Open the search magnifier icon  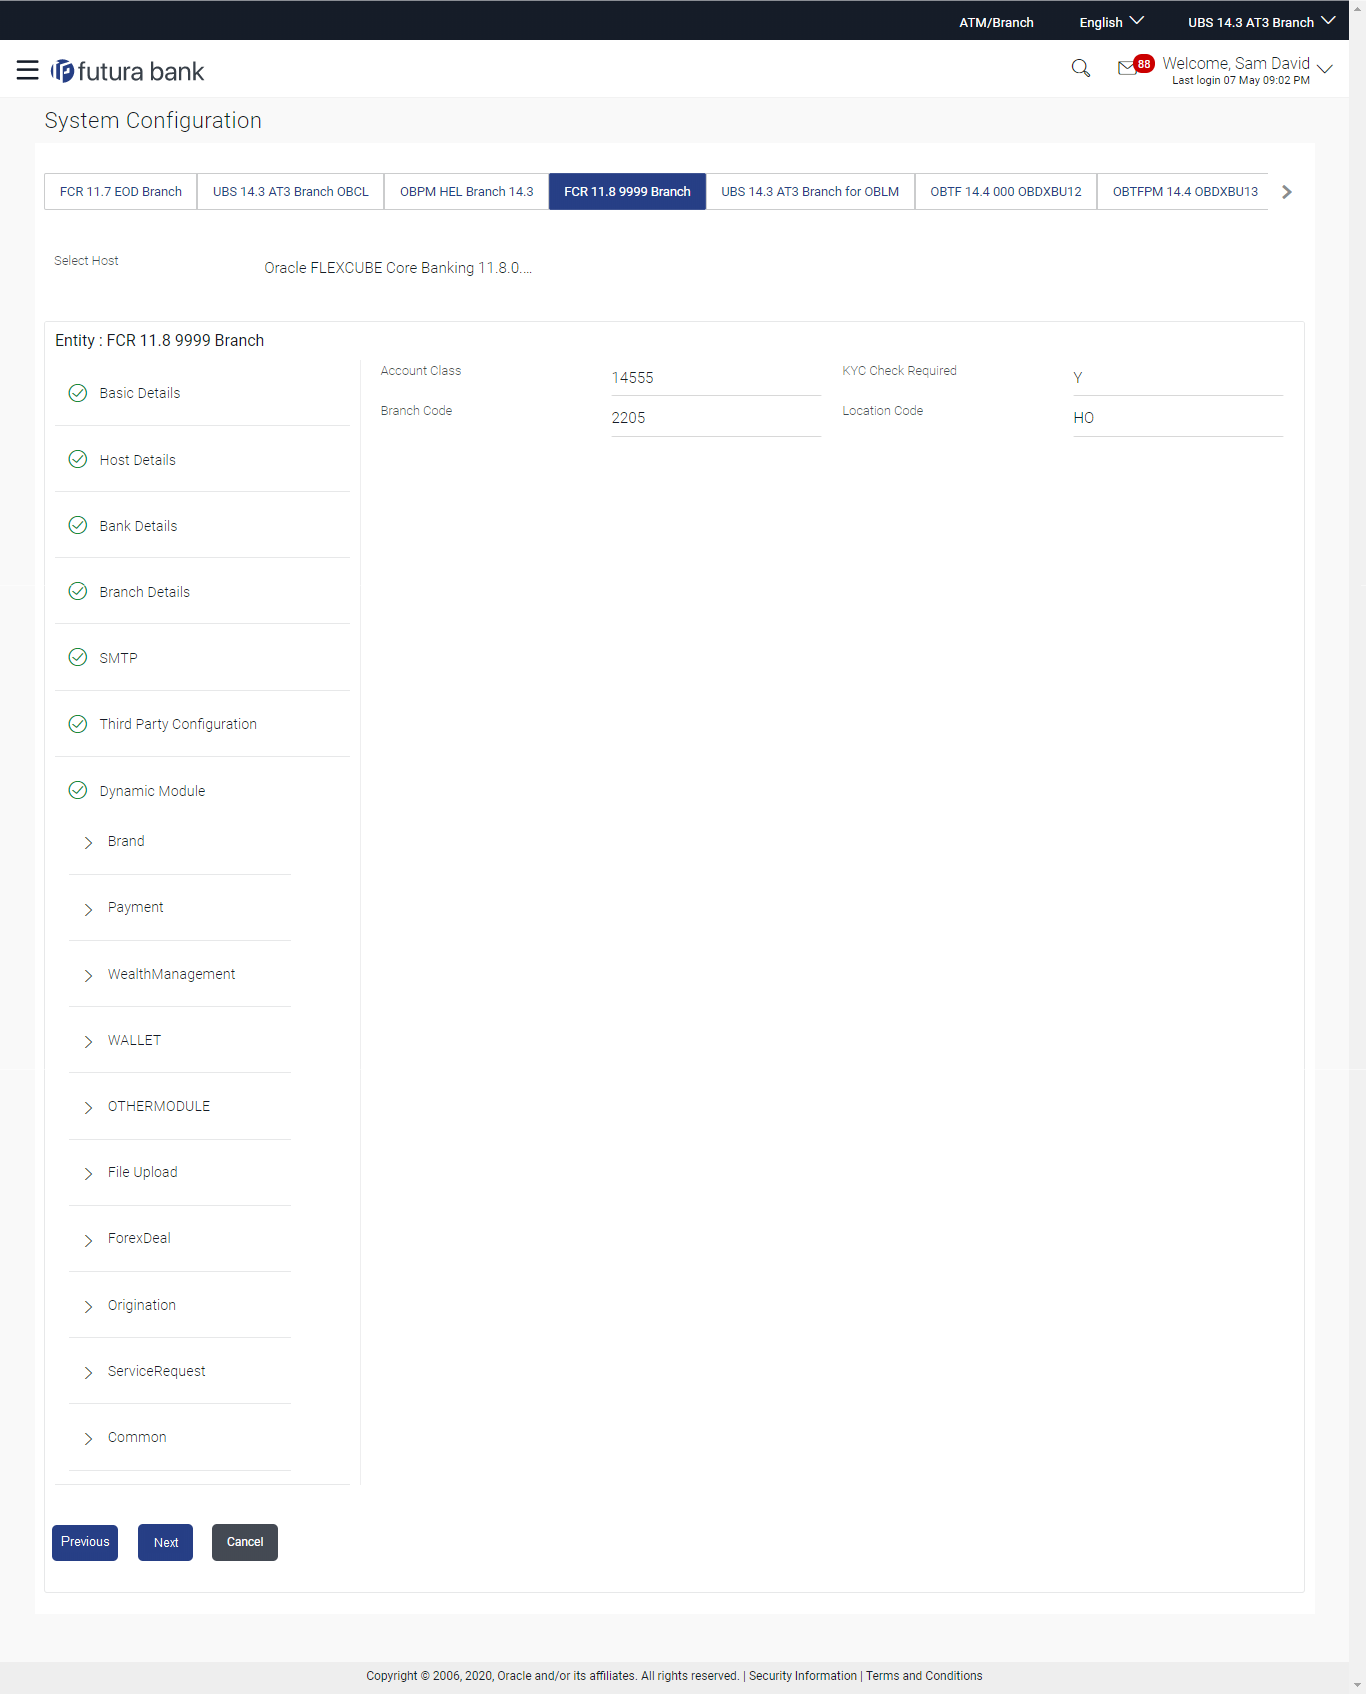click(x=1080, y=68)
